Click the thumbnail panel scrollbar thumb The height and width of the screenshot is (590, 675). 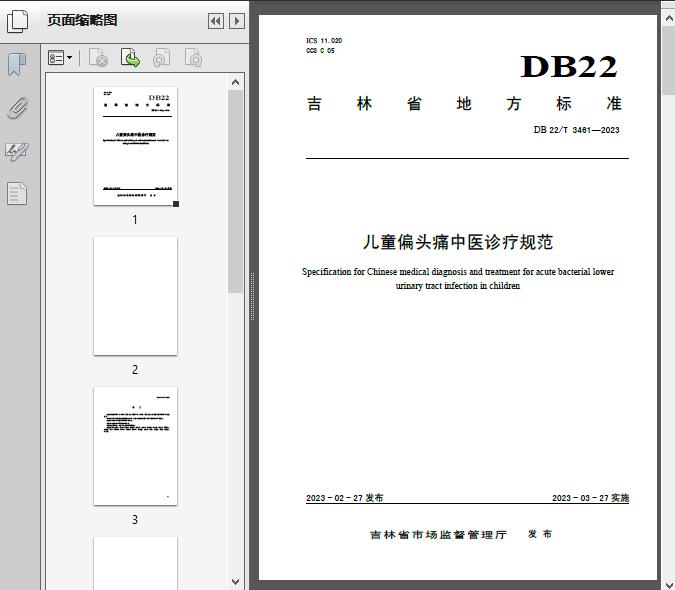coord(235,192)
